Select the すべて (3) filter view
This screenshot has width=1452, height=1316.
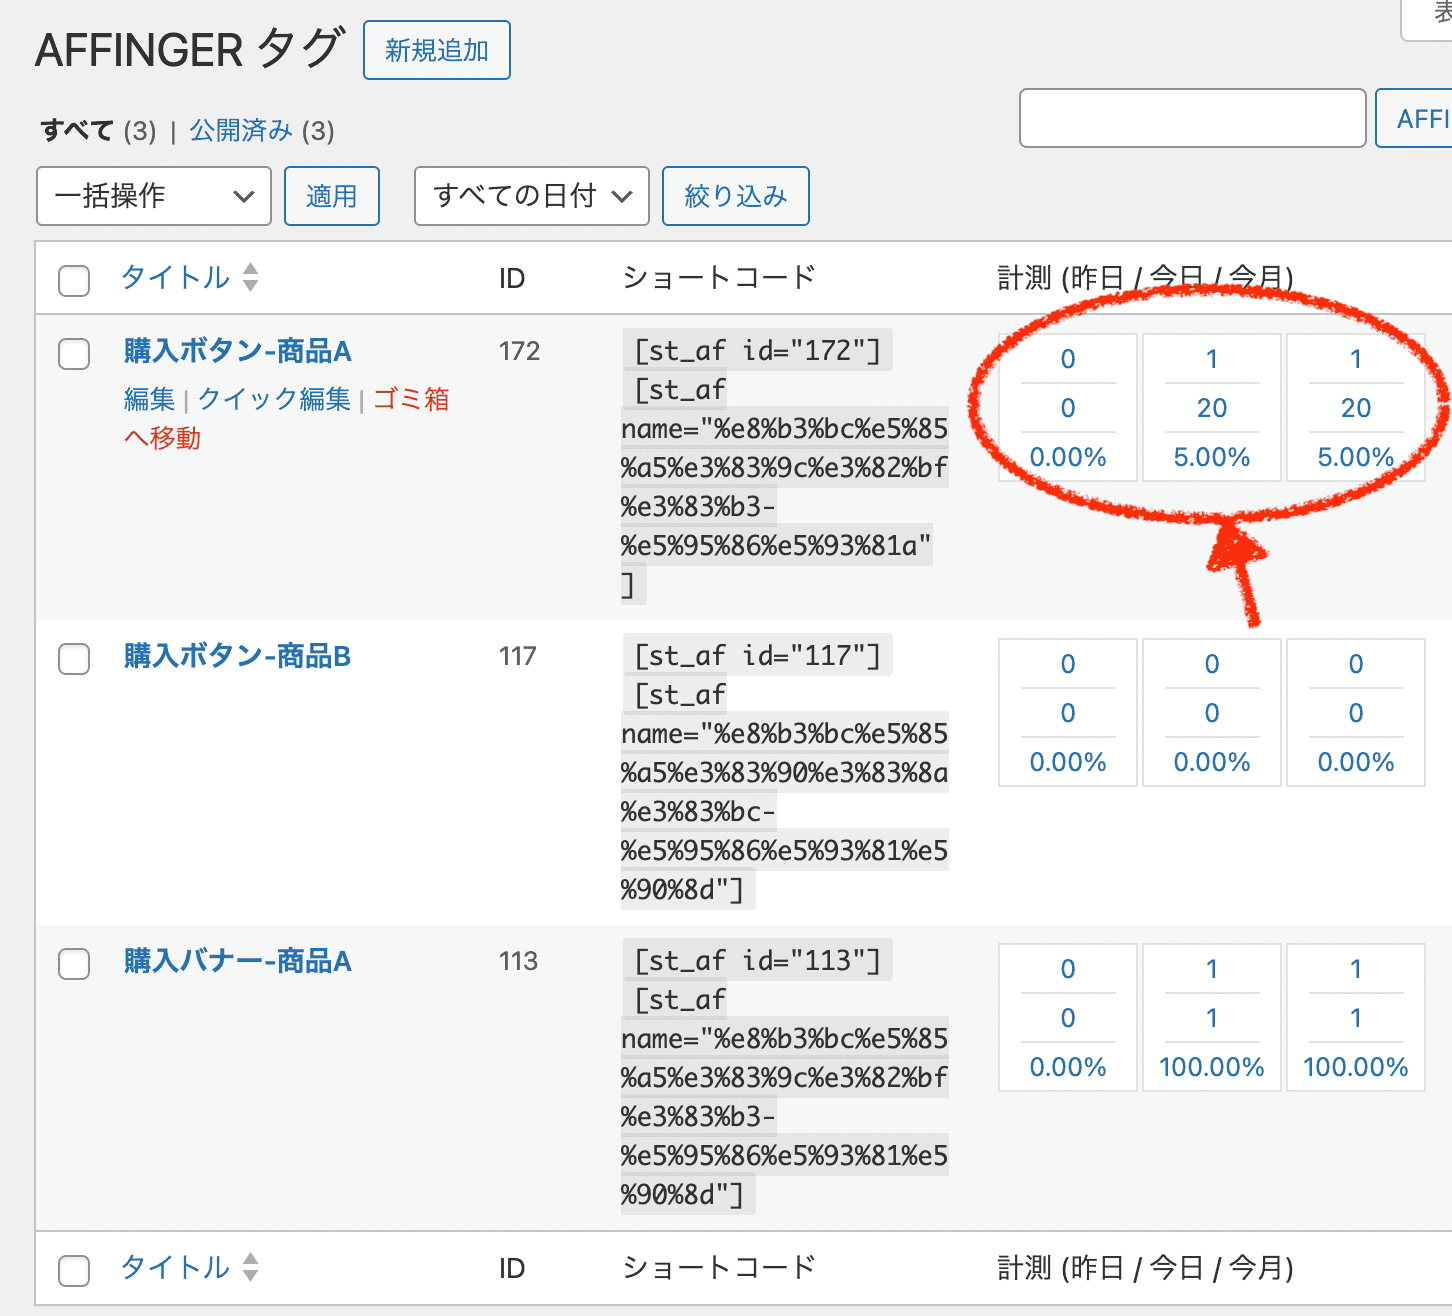tap(76, 130)
